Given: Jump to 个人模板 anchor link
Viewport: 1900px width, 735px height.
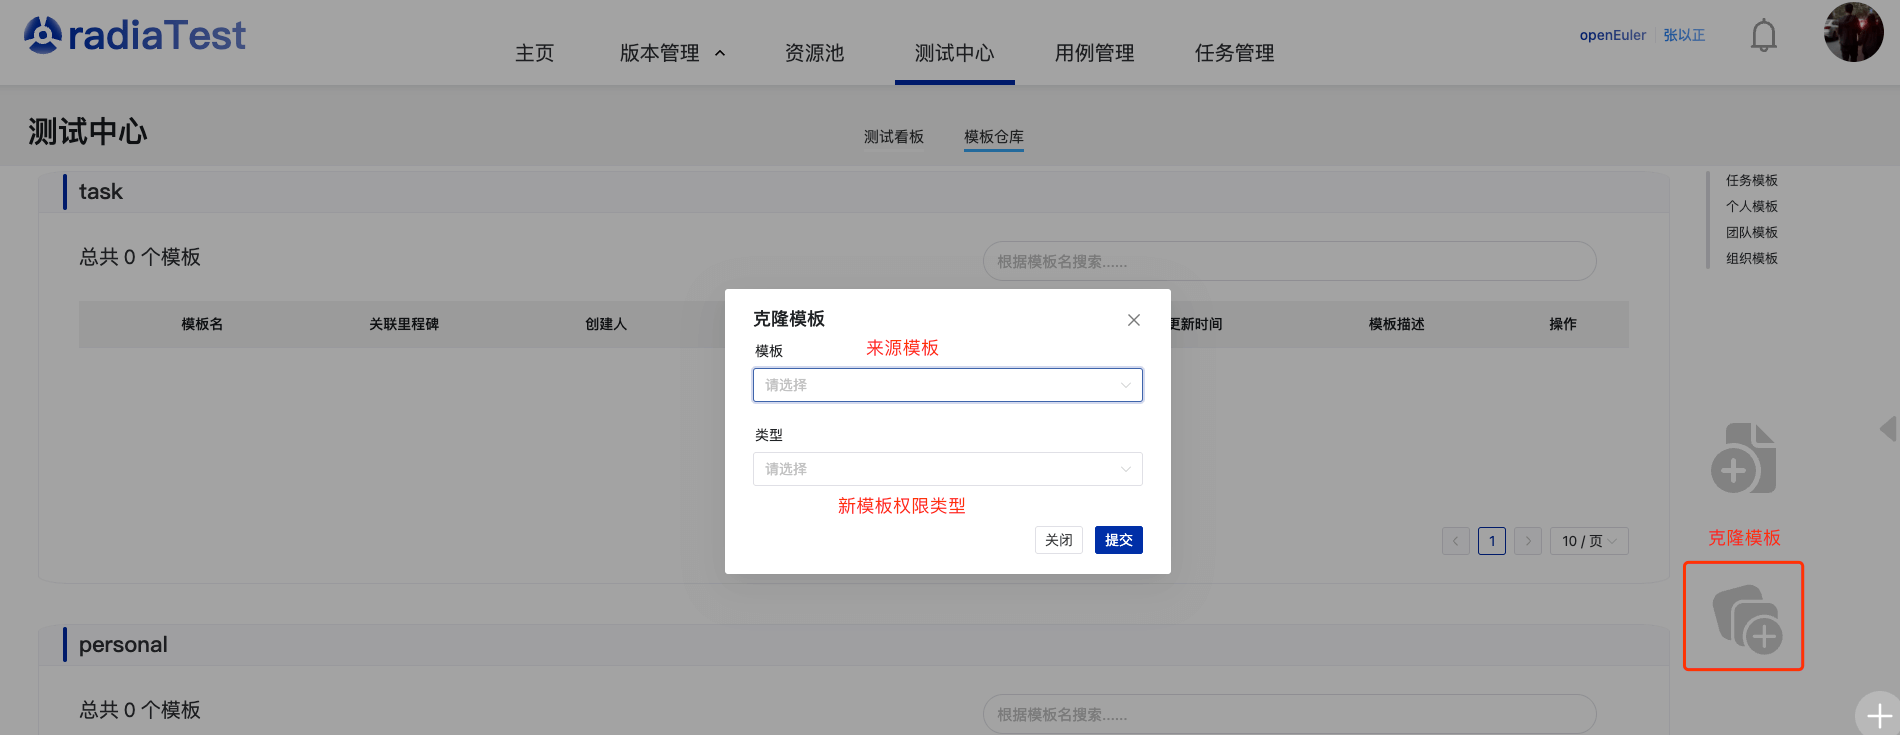Looking at the screenshot, I should 1751,206.
